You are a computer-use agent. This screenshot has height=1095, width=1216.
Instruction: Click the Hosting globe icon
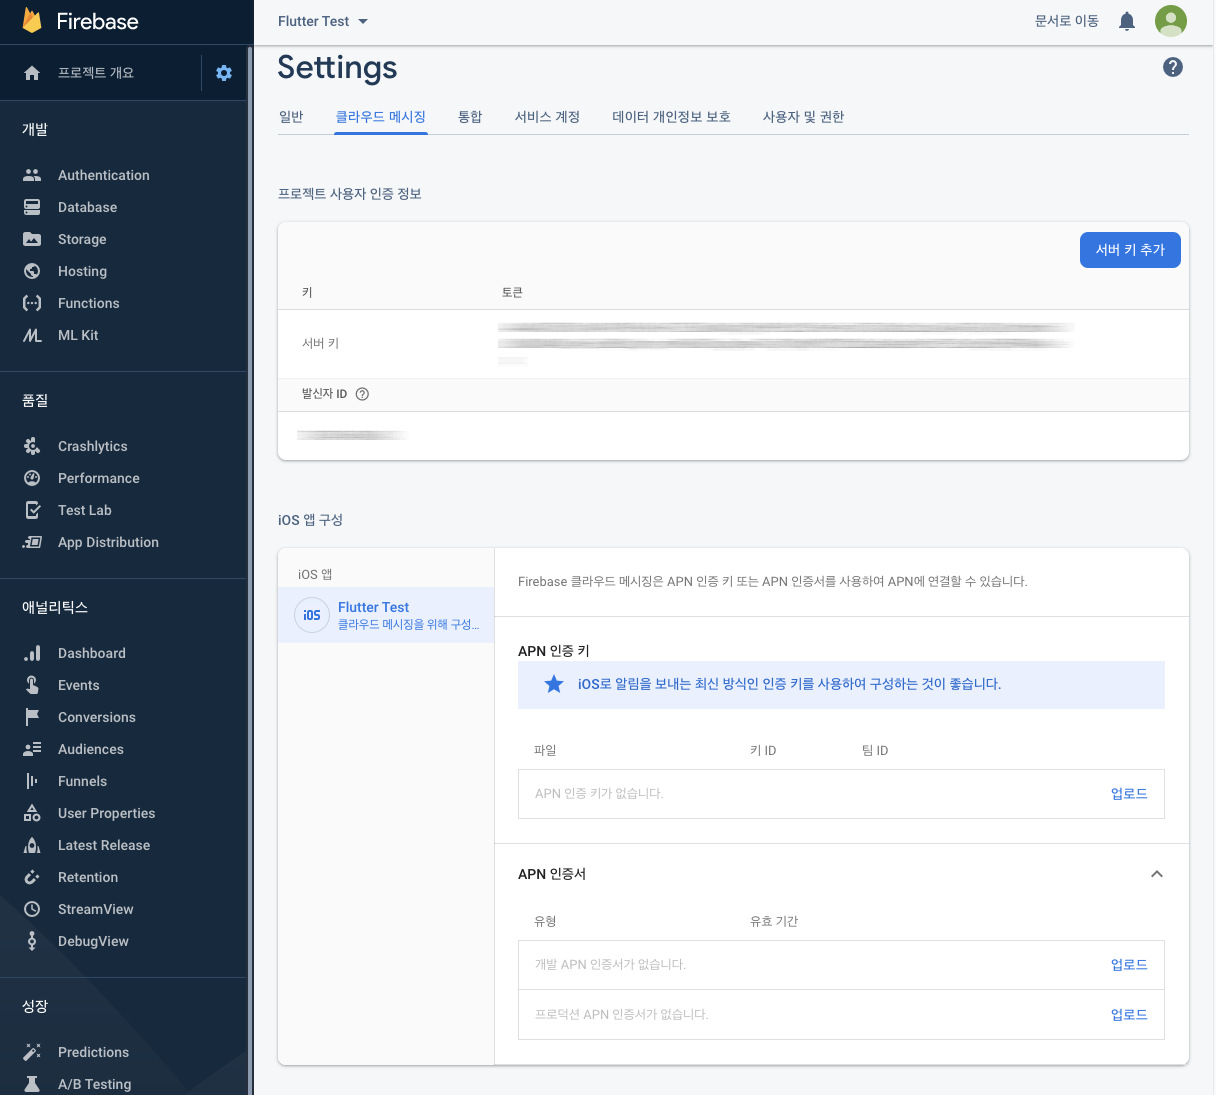click(x=32, y=271)
